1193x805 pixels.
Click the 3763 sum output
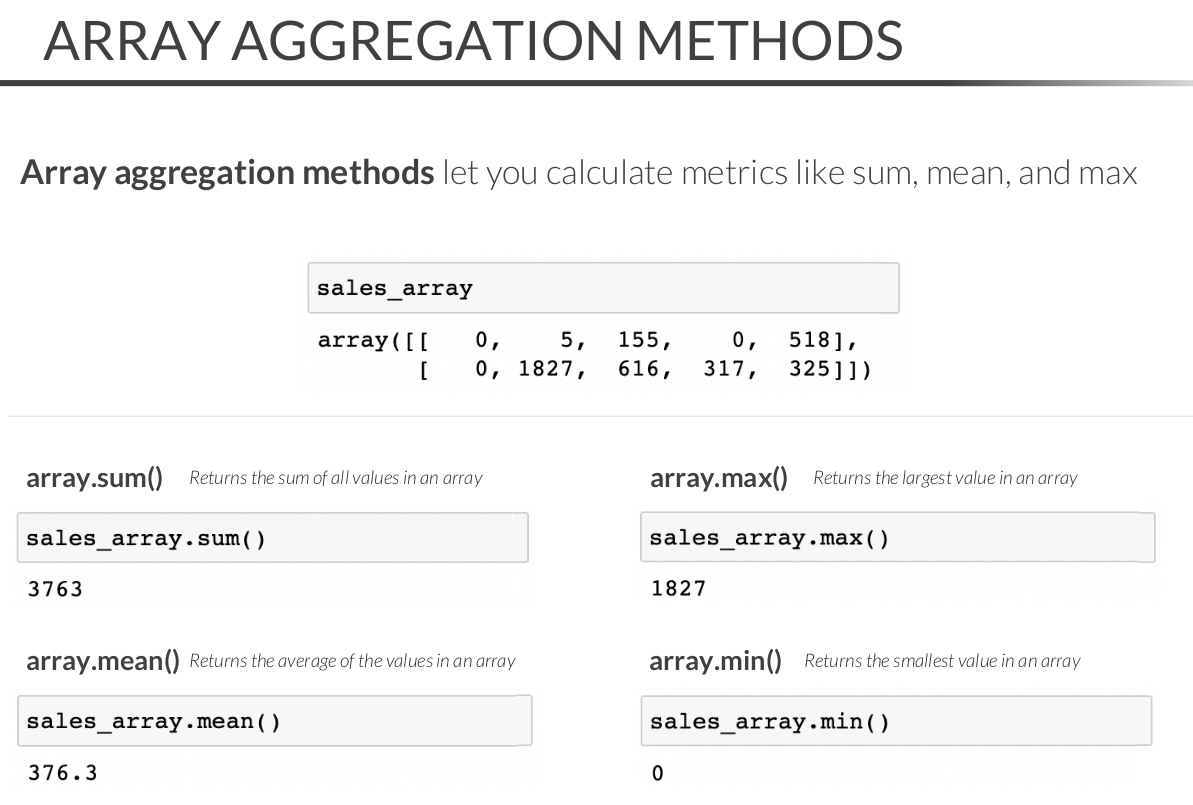coord(55,589)
